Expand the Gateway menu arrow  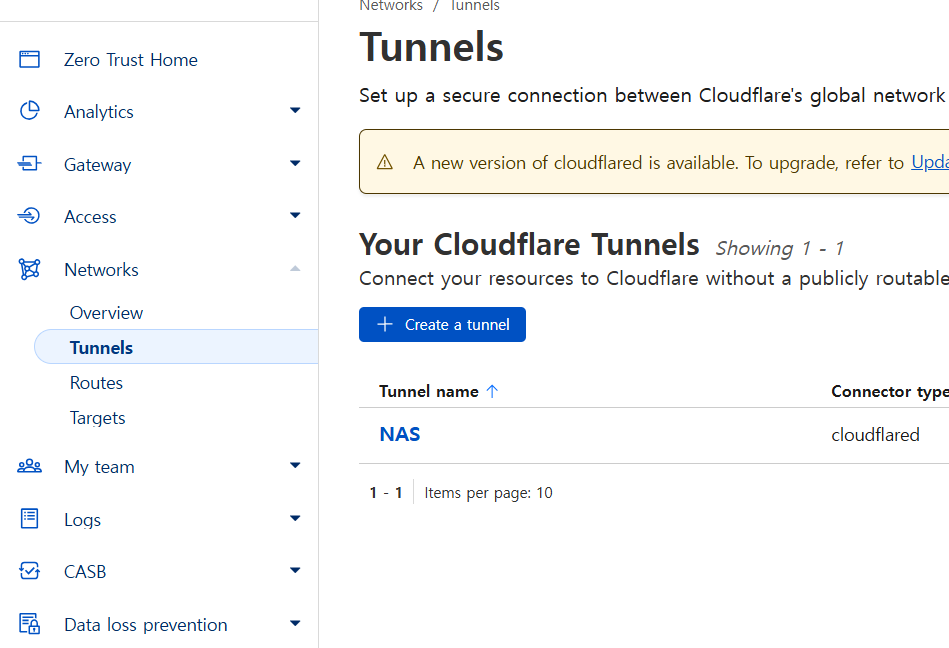[x=295, y=163]
